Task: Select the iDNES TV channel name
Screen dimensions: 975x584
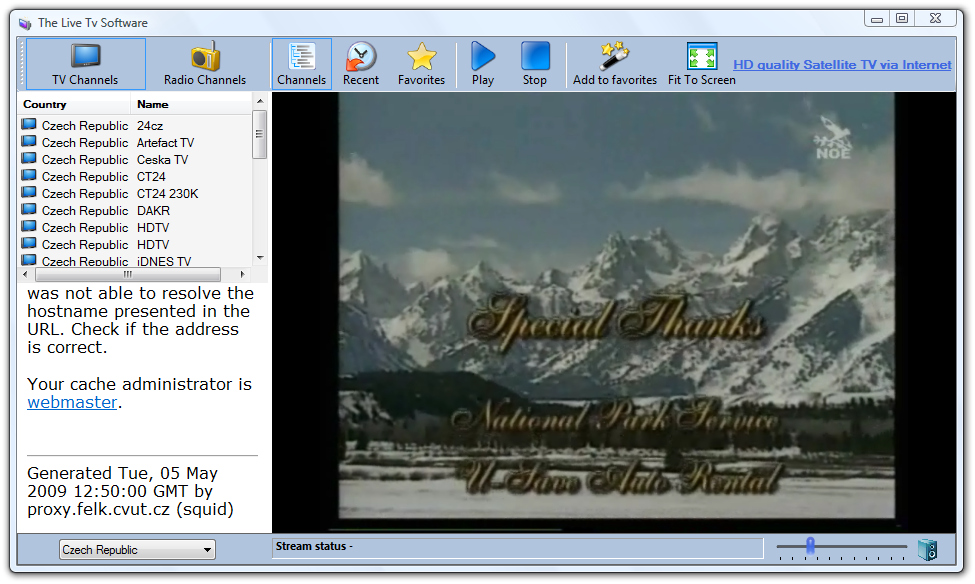Action: [x=164, y=261]
